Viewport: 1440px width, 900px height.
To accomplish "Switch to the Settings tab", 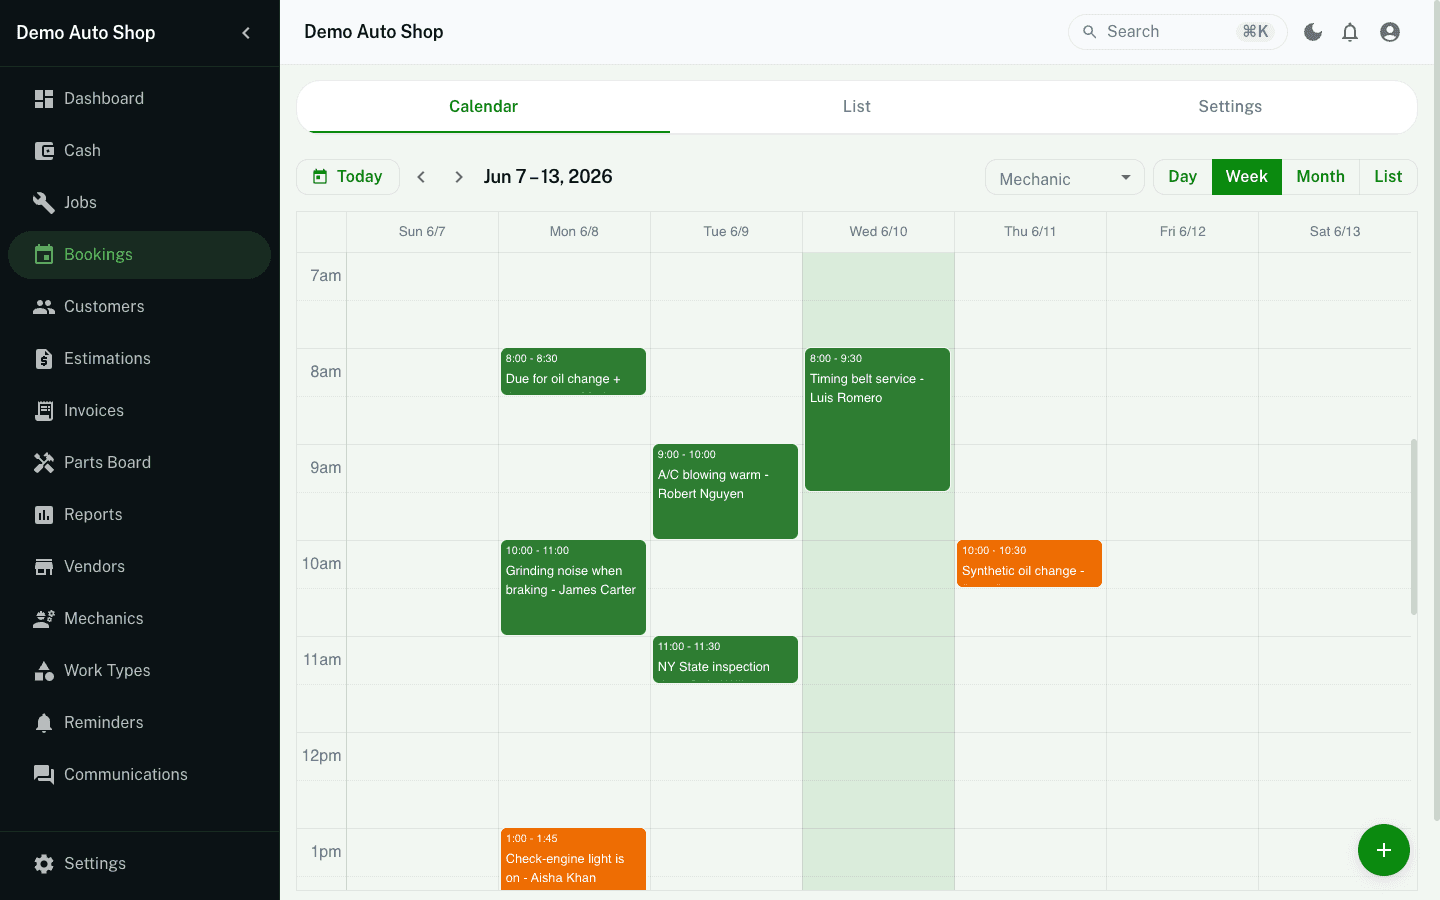I will tap(1230, 107).
